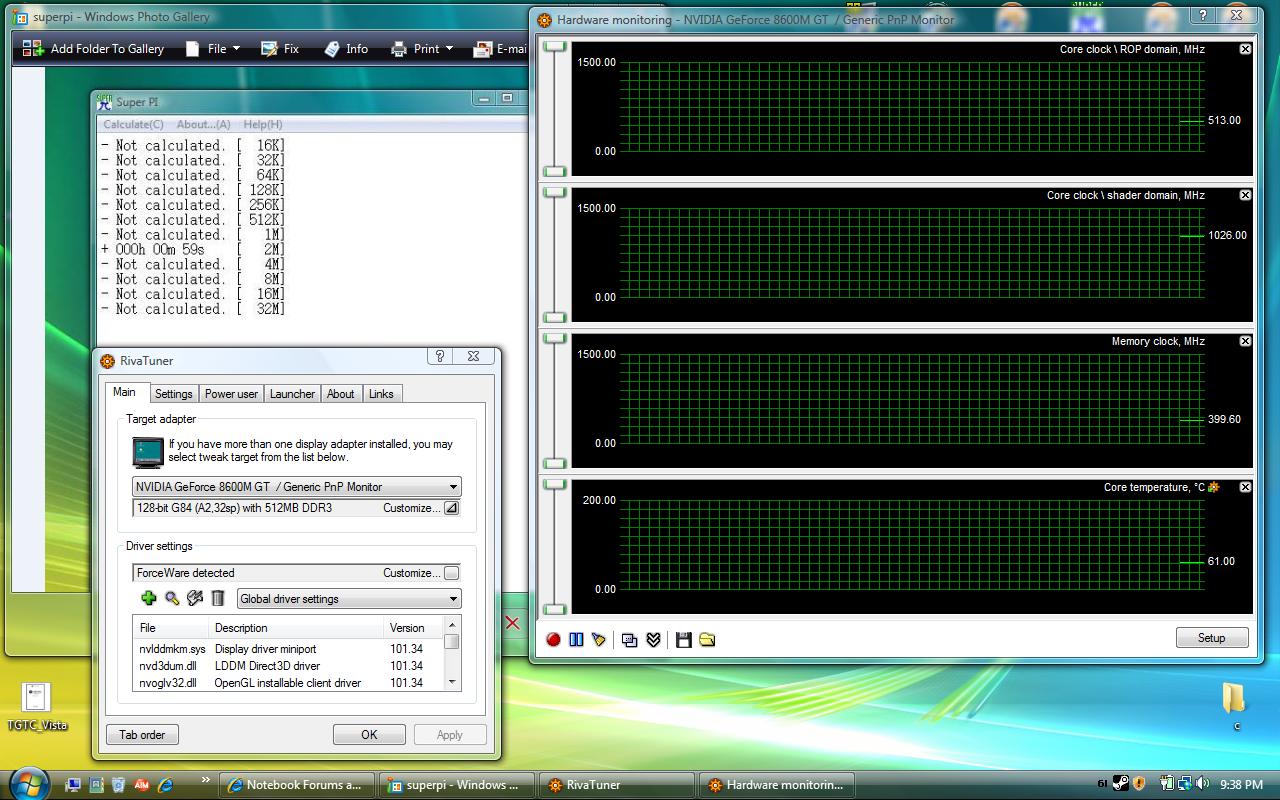The height and width of the screenshot is (800, 1280).
Task: Click the Tab order button
Action: [x=142, y=735]
